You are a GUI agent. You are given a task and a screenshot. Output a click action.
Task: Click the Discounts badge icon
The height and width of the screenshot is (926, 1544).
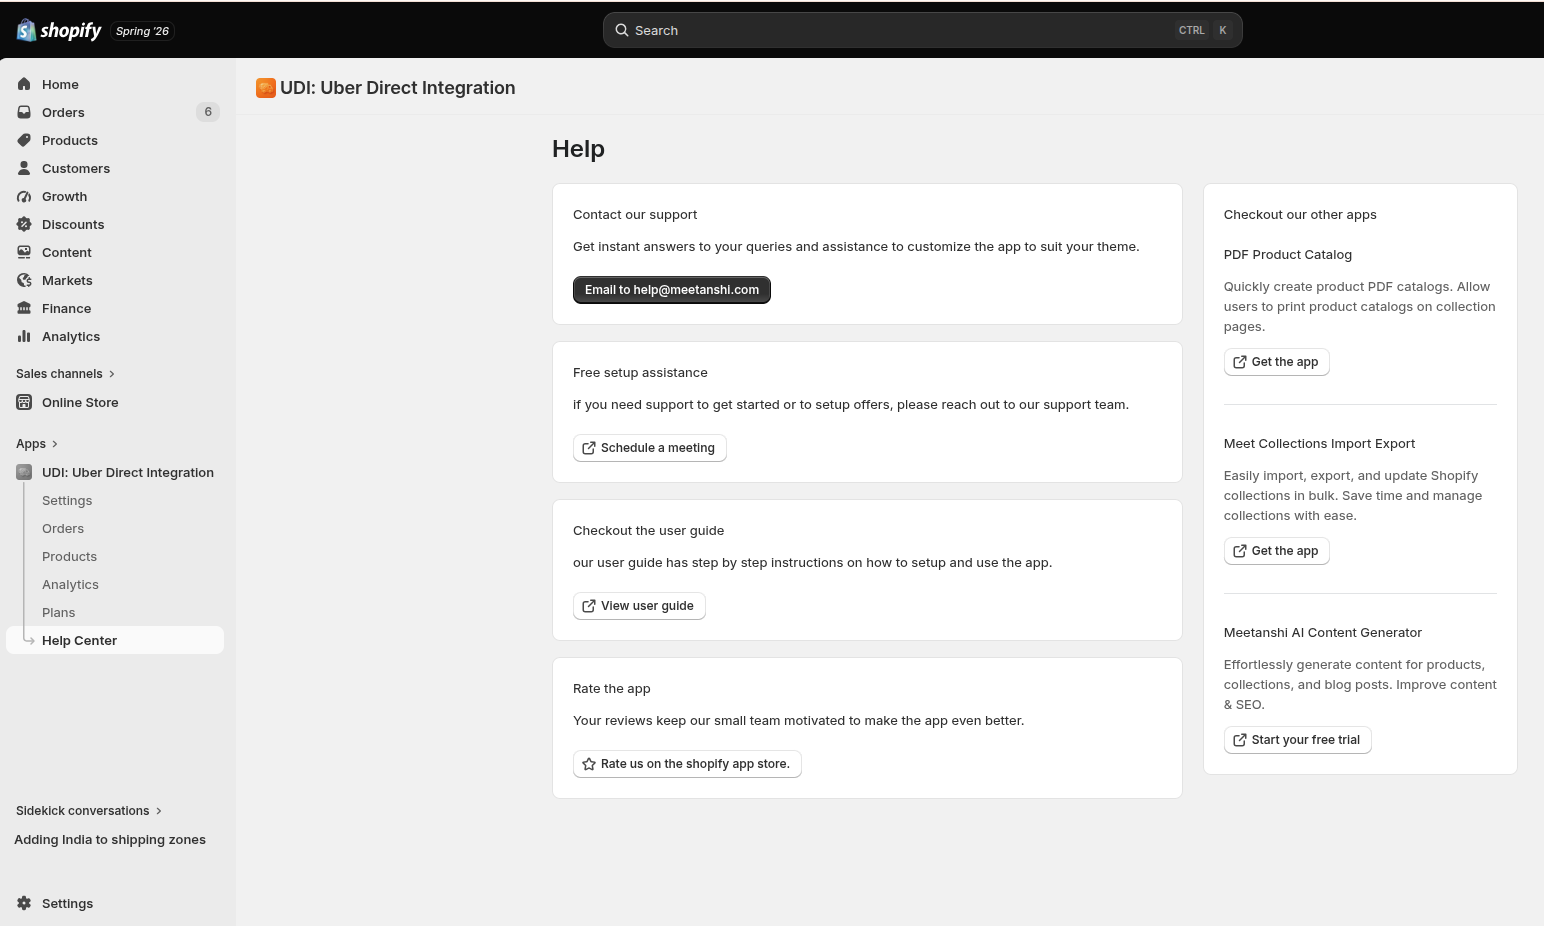(24, 224)
